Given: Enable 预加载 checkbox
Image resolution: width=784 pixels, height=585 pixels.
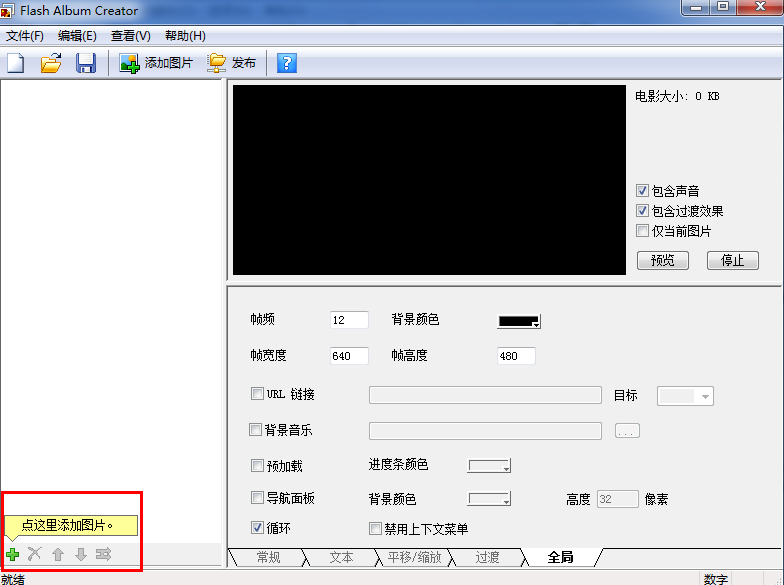Looking at the screenshot, I should (x=257, y=466).
